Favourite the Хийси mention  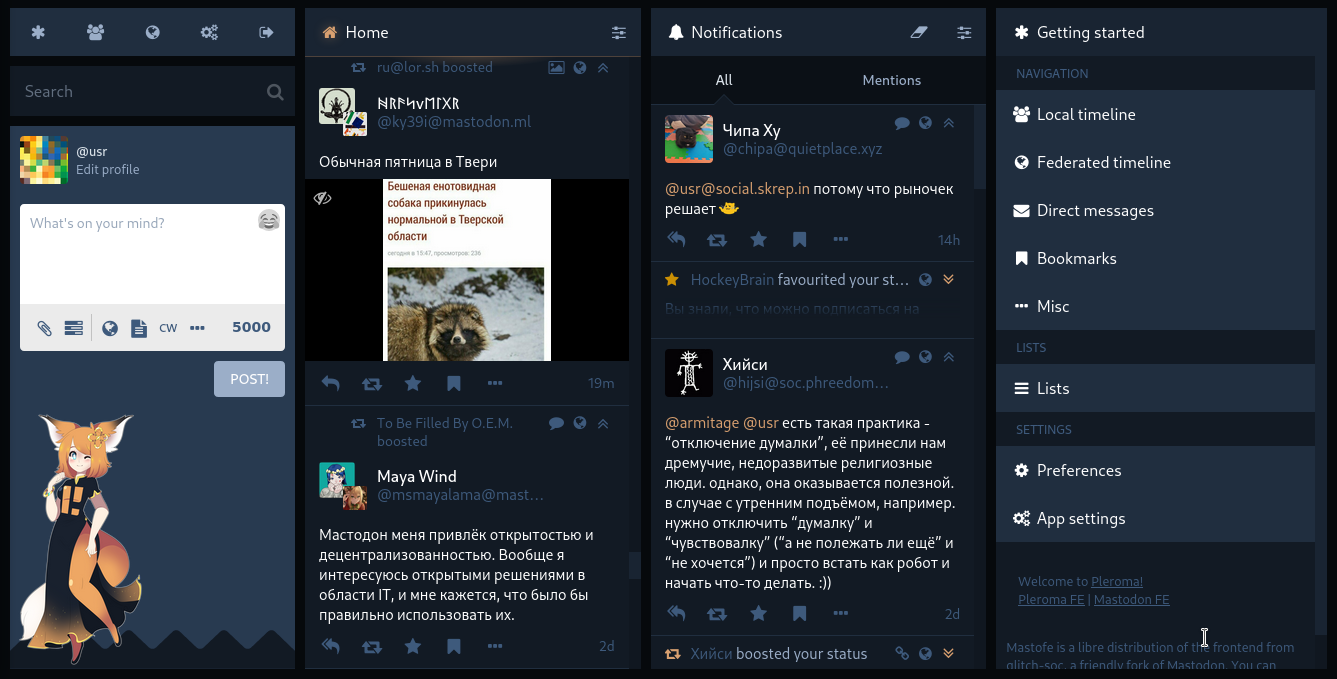pos(758,614)
